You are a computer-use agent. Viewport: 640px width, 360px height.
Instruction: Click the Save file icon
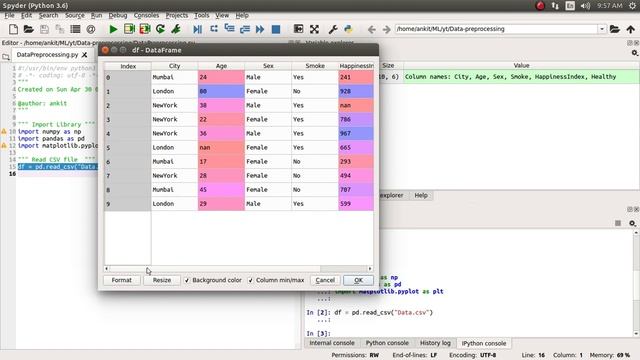(44, 29)
